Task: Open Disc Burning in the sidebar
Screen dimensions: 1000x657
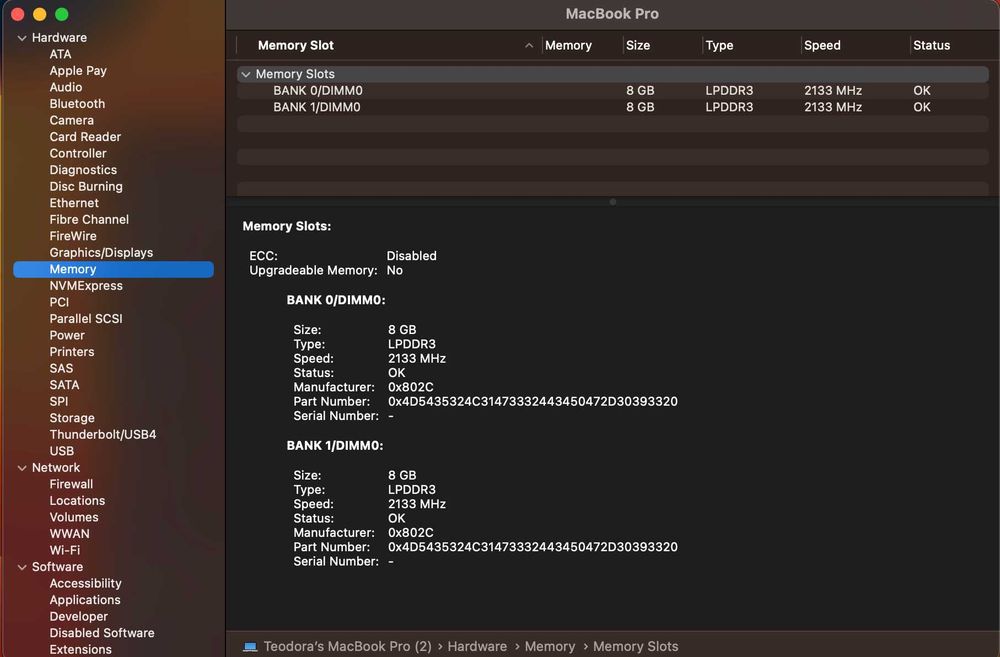Action: click(86, 187)
